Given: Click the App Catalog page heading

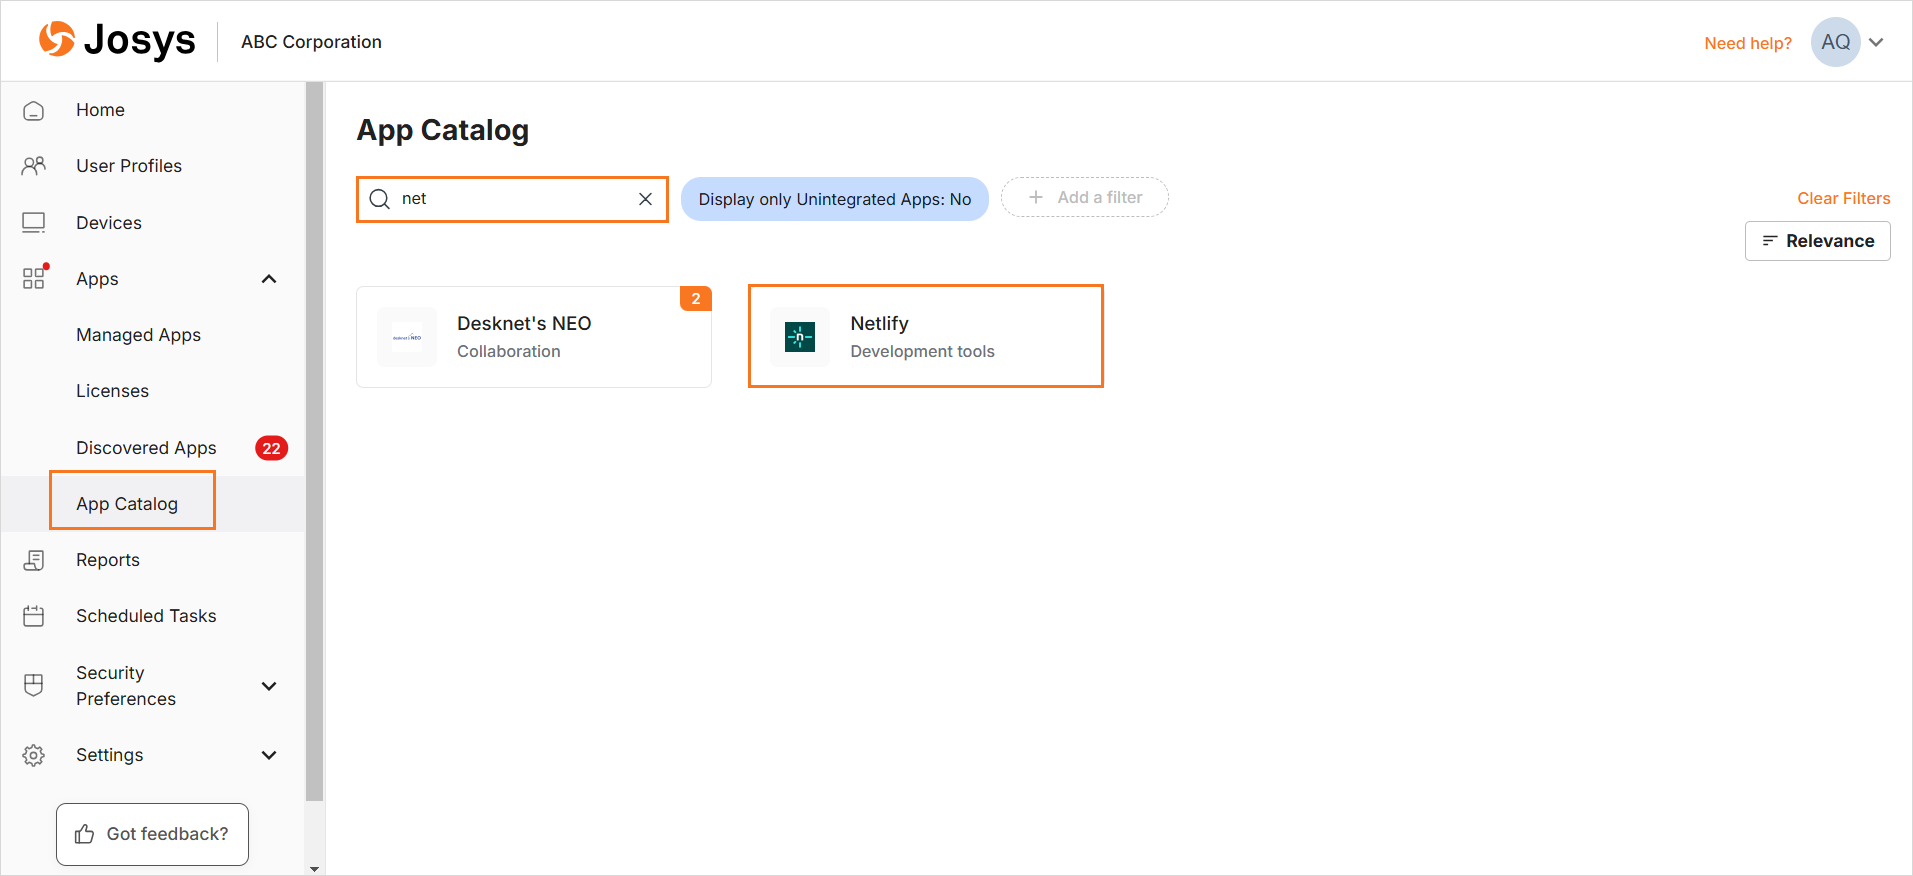Looking at the screenshot, I should click(x=443, y=130).
